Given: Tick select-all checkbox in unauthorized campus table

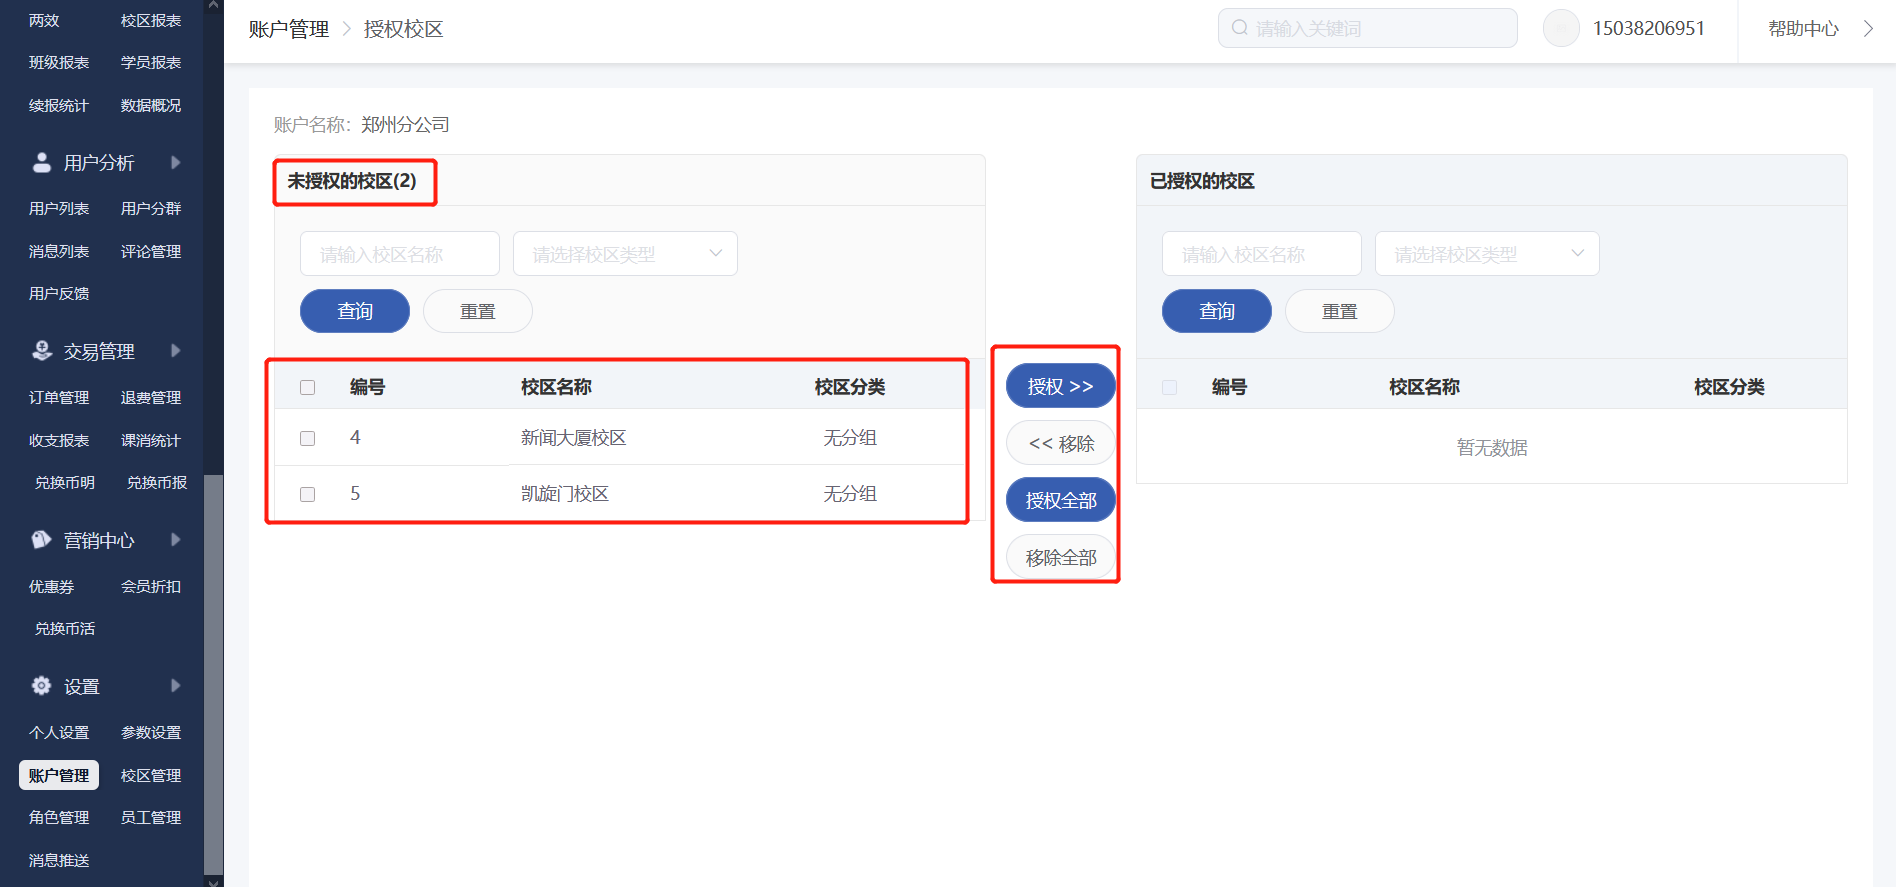Looking at the screenshot, I should (x=308, y=387).
